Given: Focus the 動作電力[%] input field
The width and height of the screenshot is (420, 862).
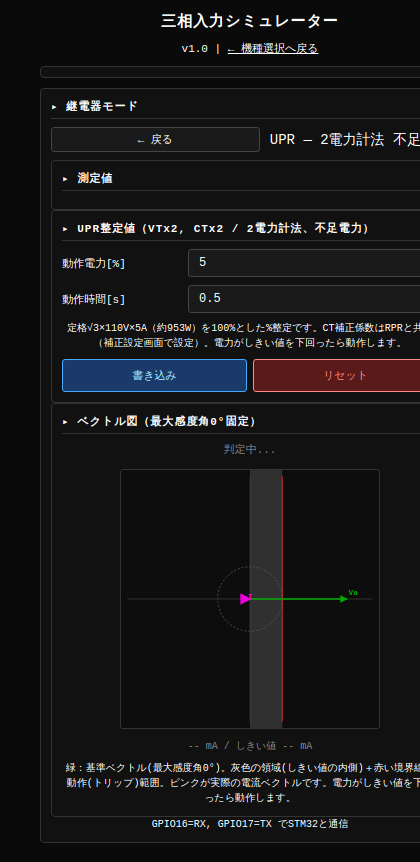Looking at the screenshot, I should 304,263.
